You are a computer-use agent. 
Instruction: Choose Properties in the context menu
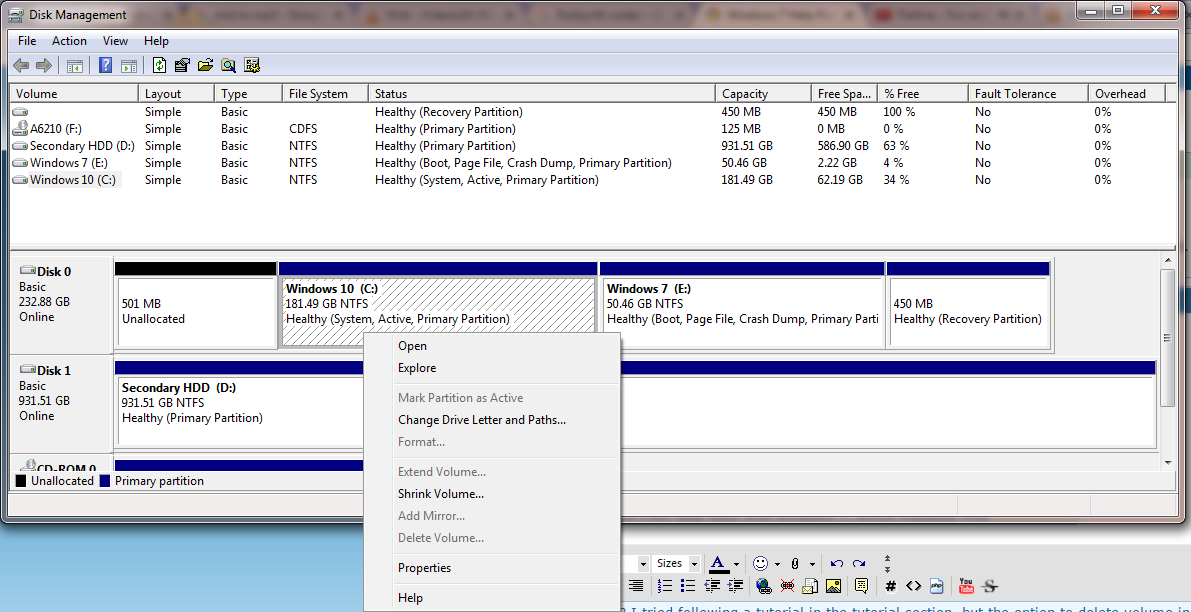click(492, 568)
